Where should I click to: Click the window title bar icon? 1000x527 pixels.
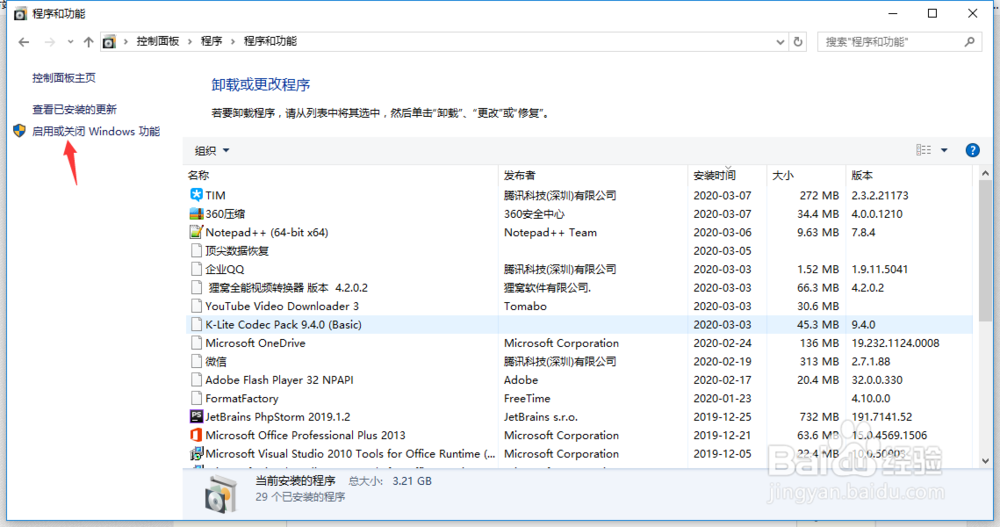tap(20, 13)
